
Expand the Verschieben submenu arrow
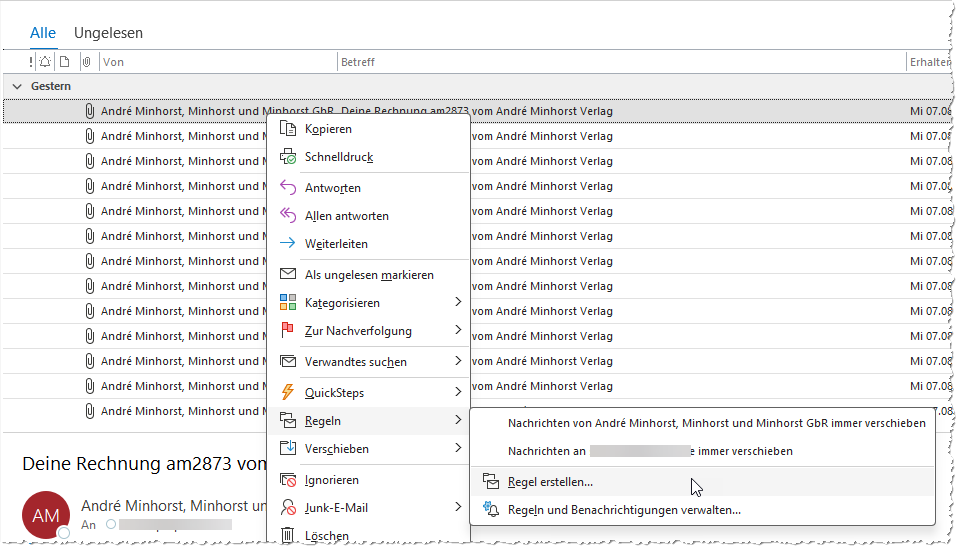click(x=458, y=449)
